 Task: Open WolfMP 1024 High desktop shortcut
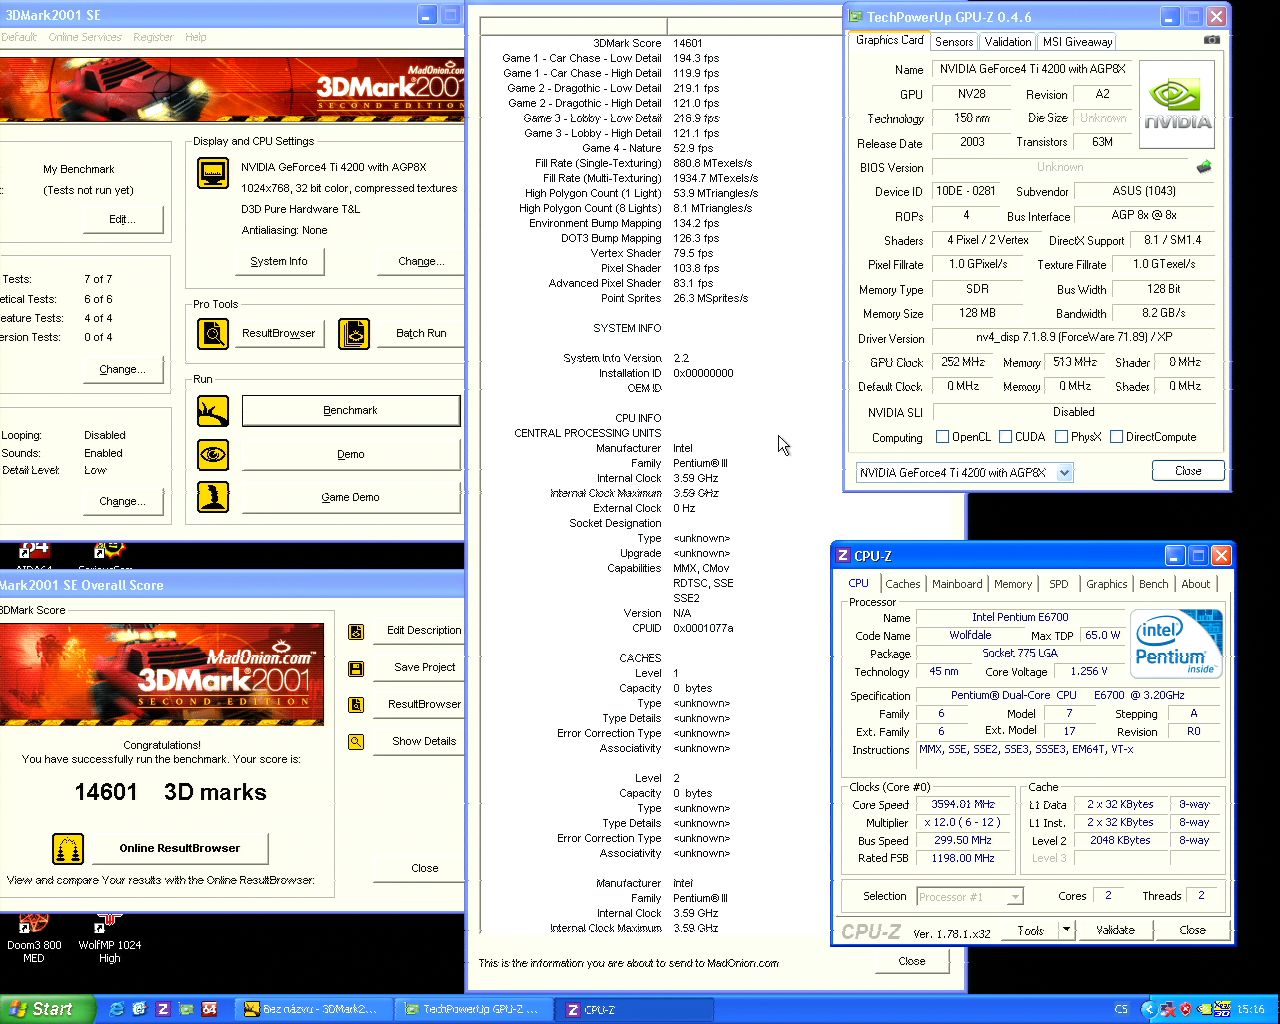[109, 937]
